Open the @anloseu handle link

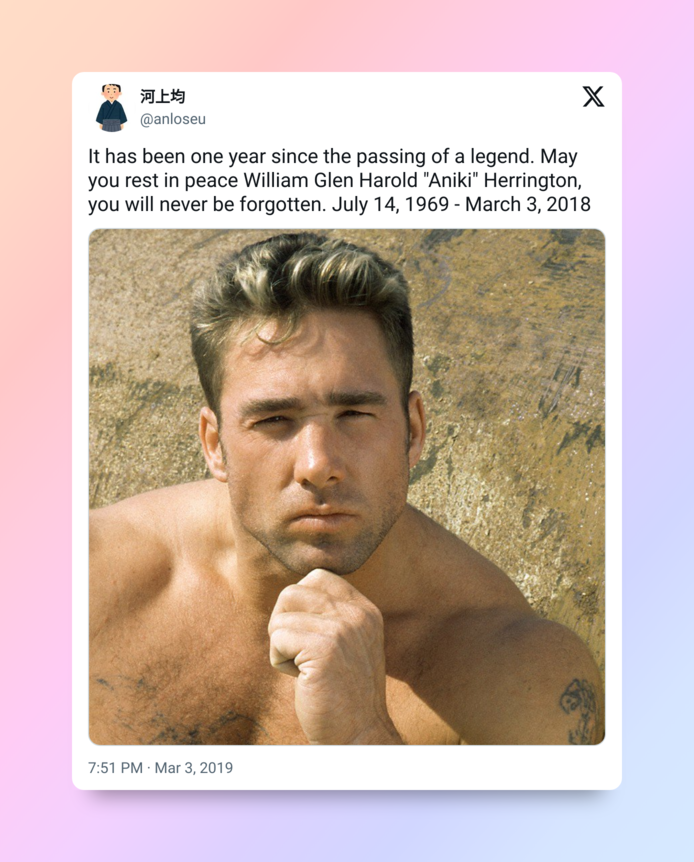[x=173, y=119]
